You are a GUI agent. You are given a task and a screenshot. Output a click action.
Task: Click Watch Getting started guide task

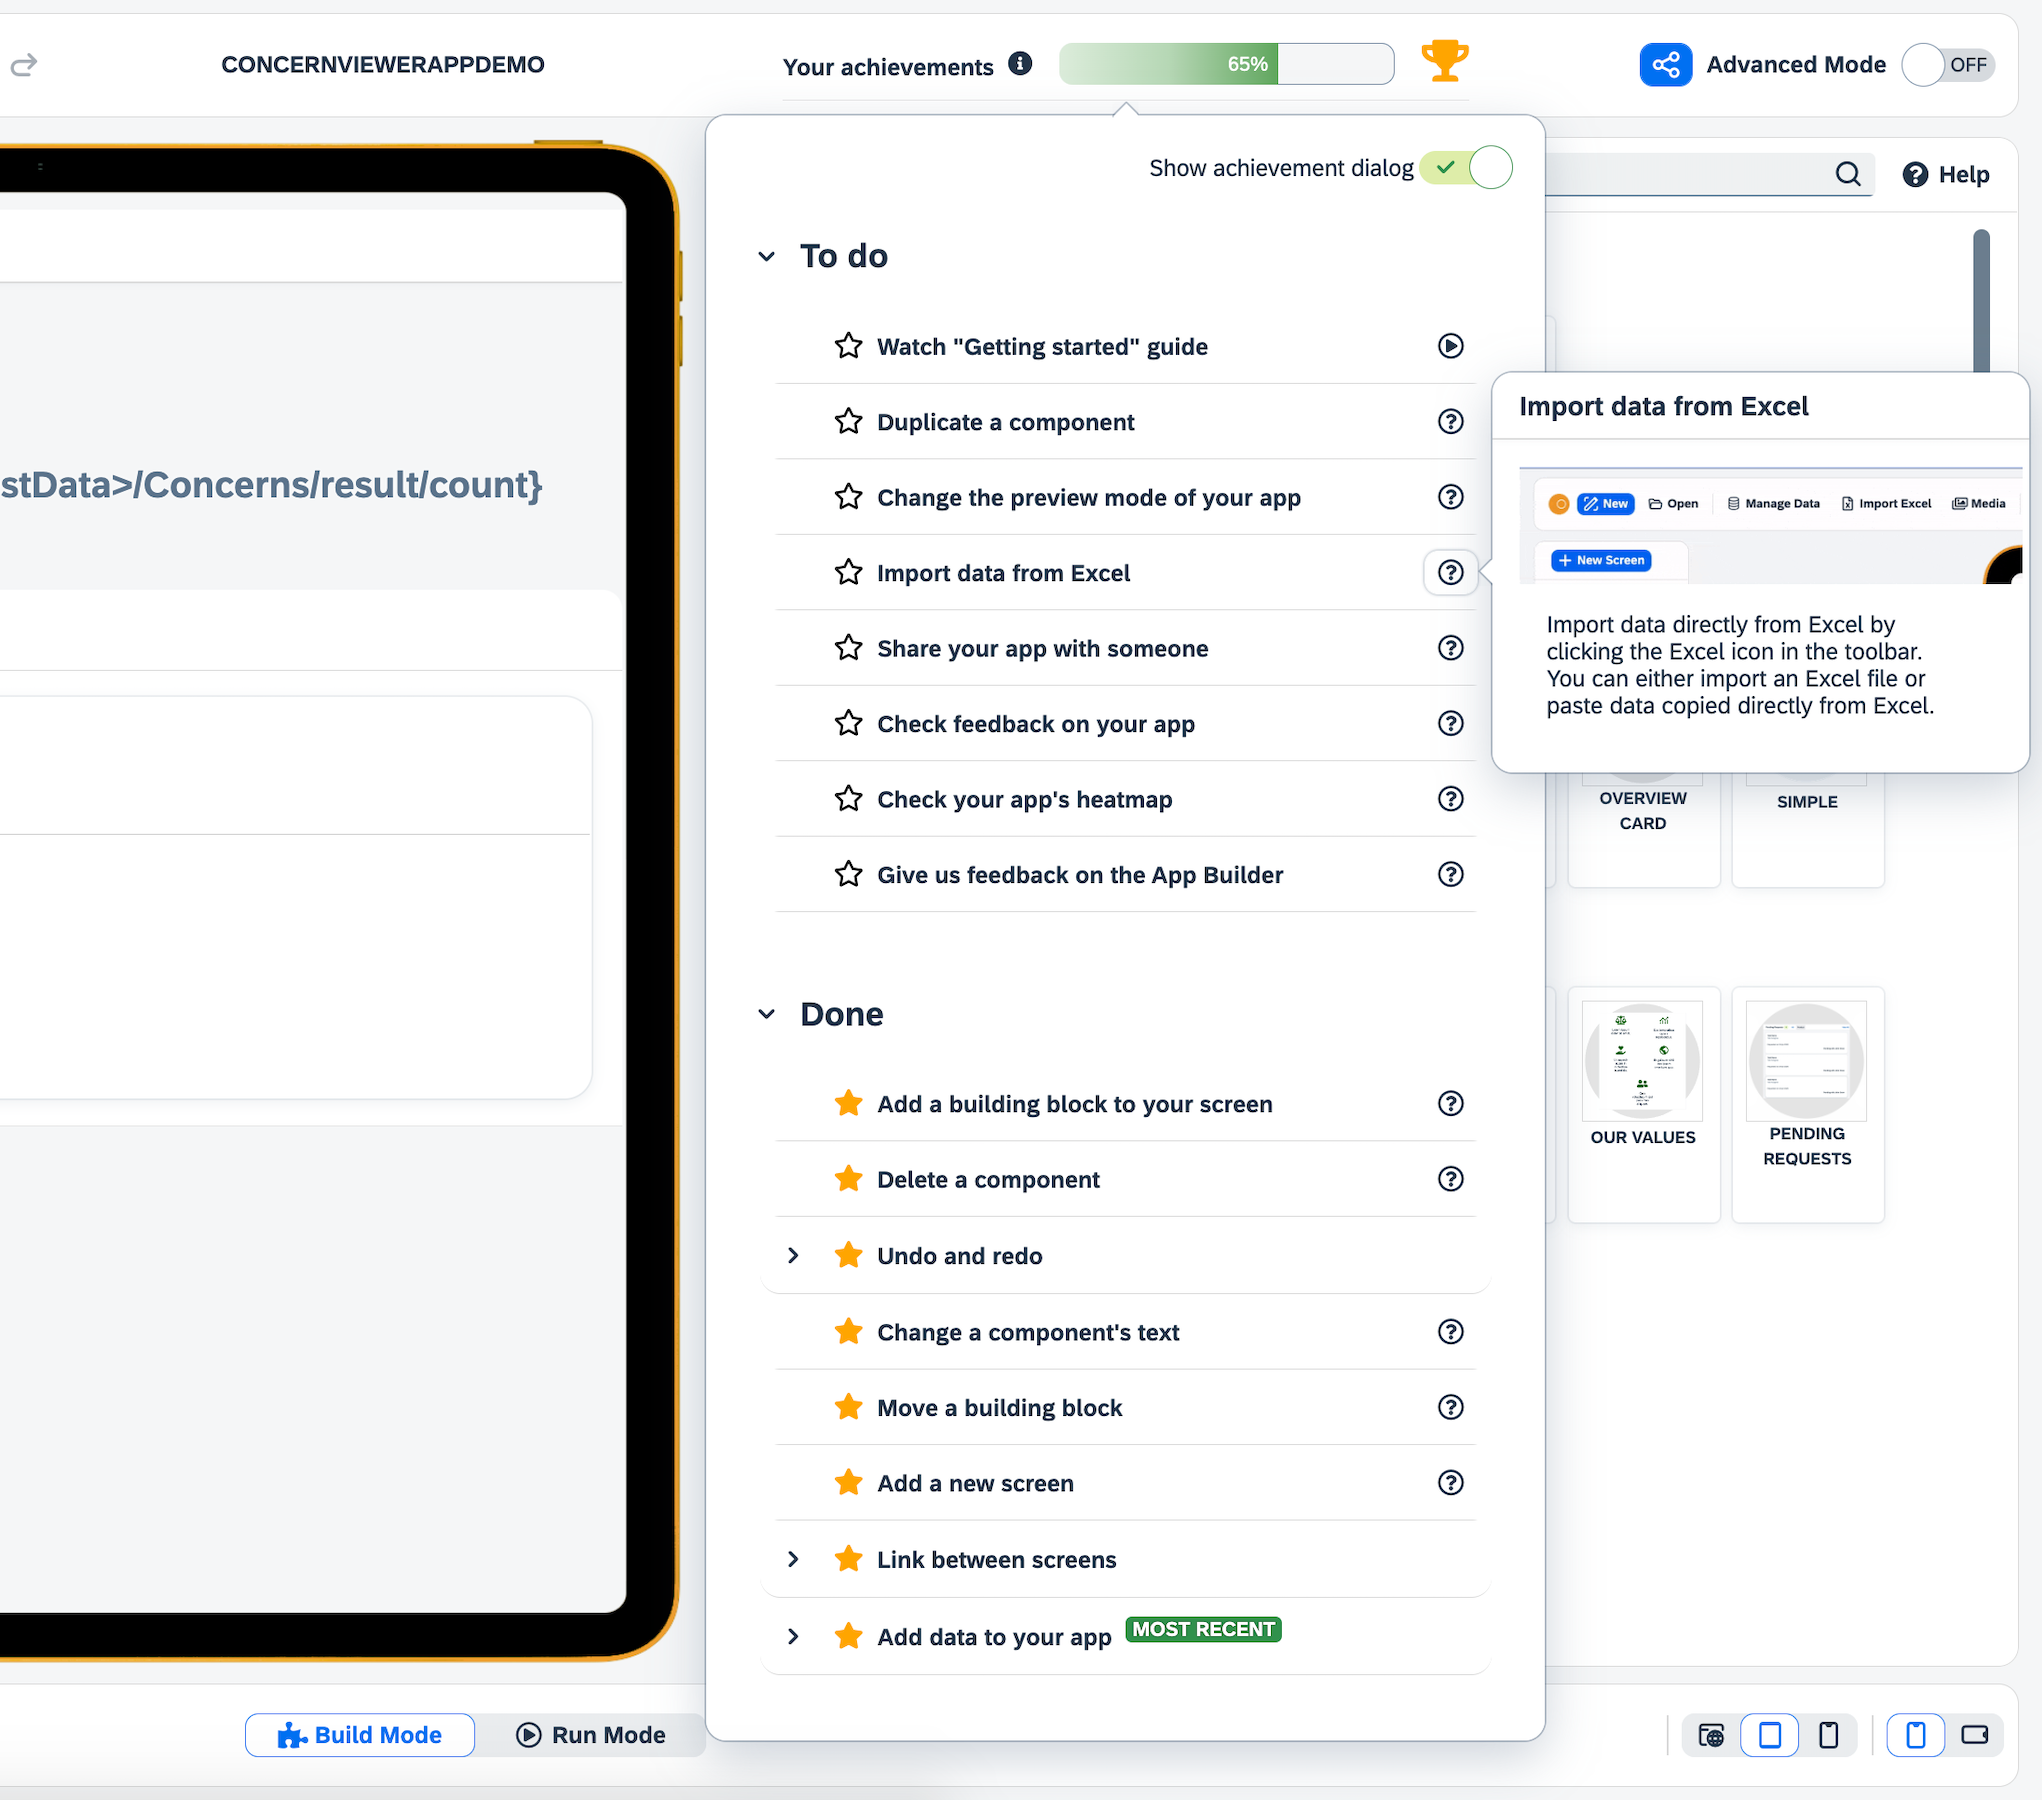1043,346
